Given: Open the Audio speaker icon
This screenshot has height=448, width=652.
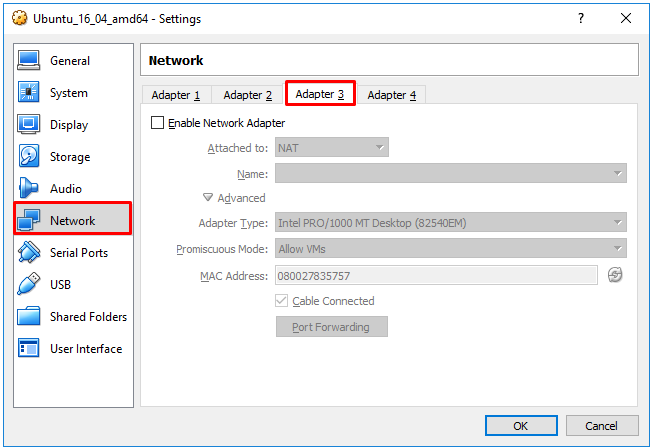Looking at the screenshot, I should 28,188.
